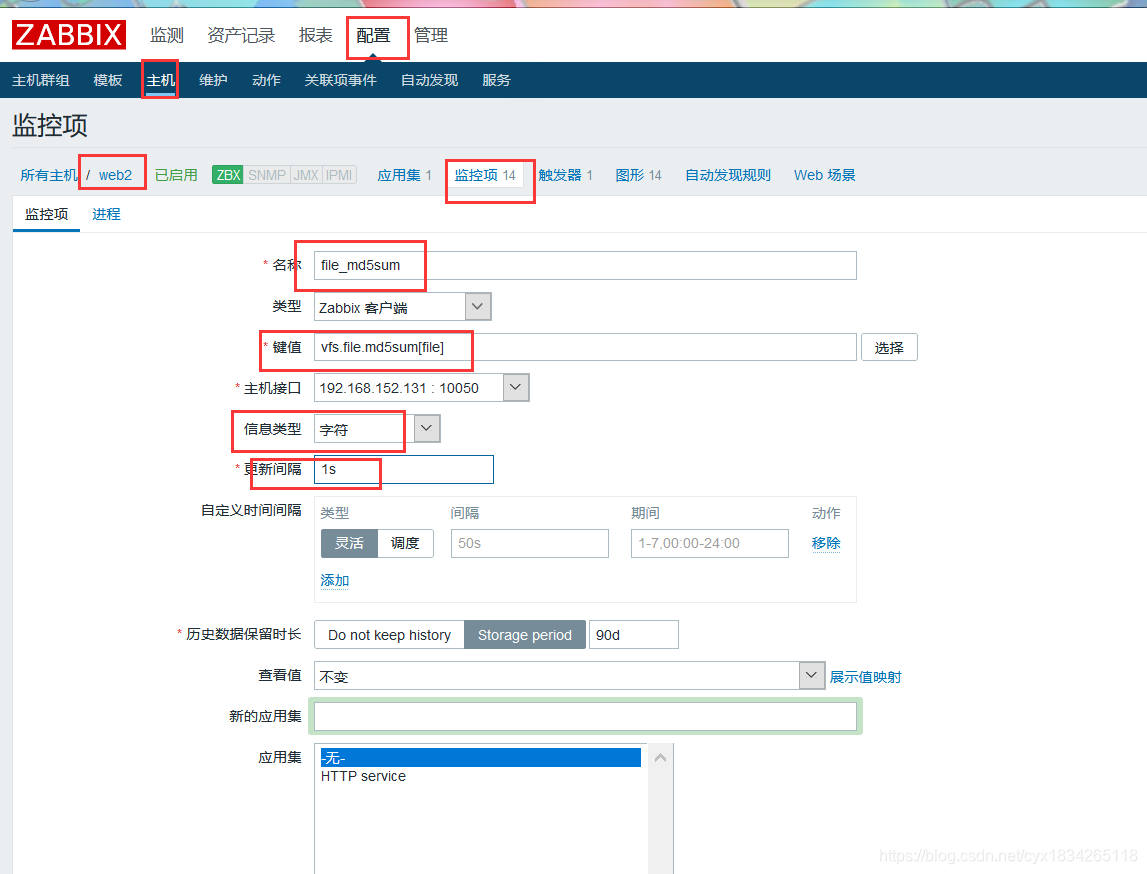This screenshot has width=1147, height=874.
Task: Go to 动作 submenu
Action: (266, 80)
